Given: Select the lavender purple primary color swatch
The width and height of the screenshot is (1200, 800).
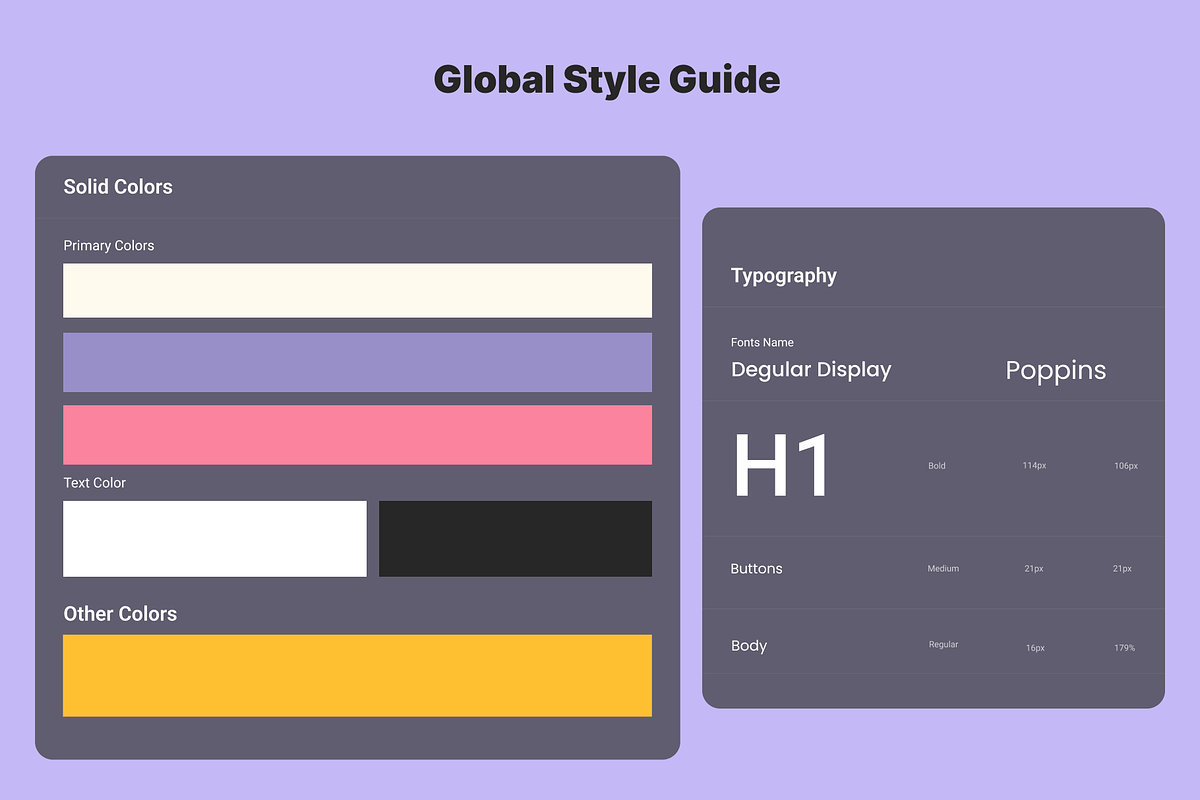Looking at the screenshot, I should click(357, 362).
